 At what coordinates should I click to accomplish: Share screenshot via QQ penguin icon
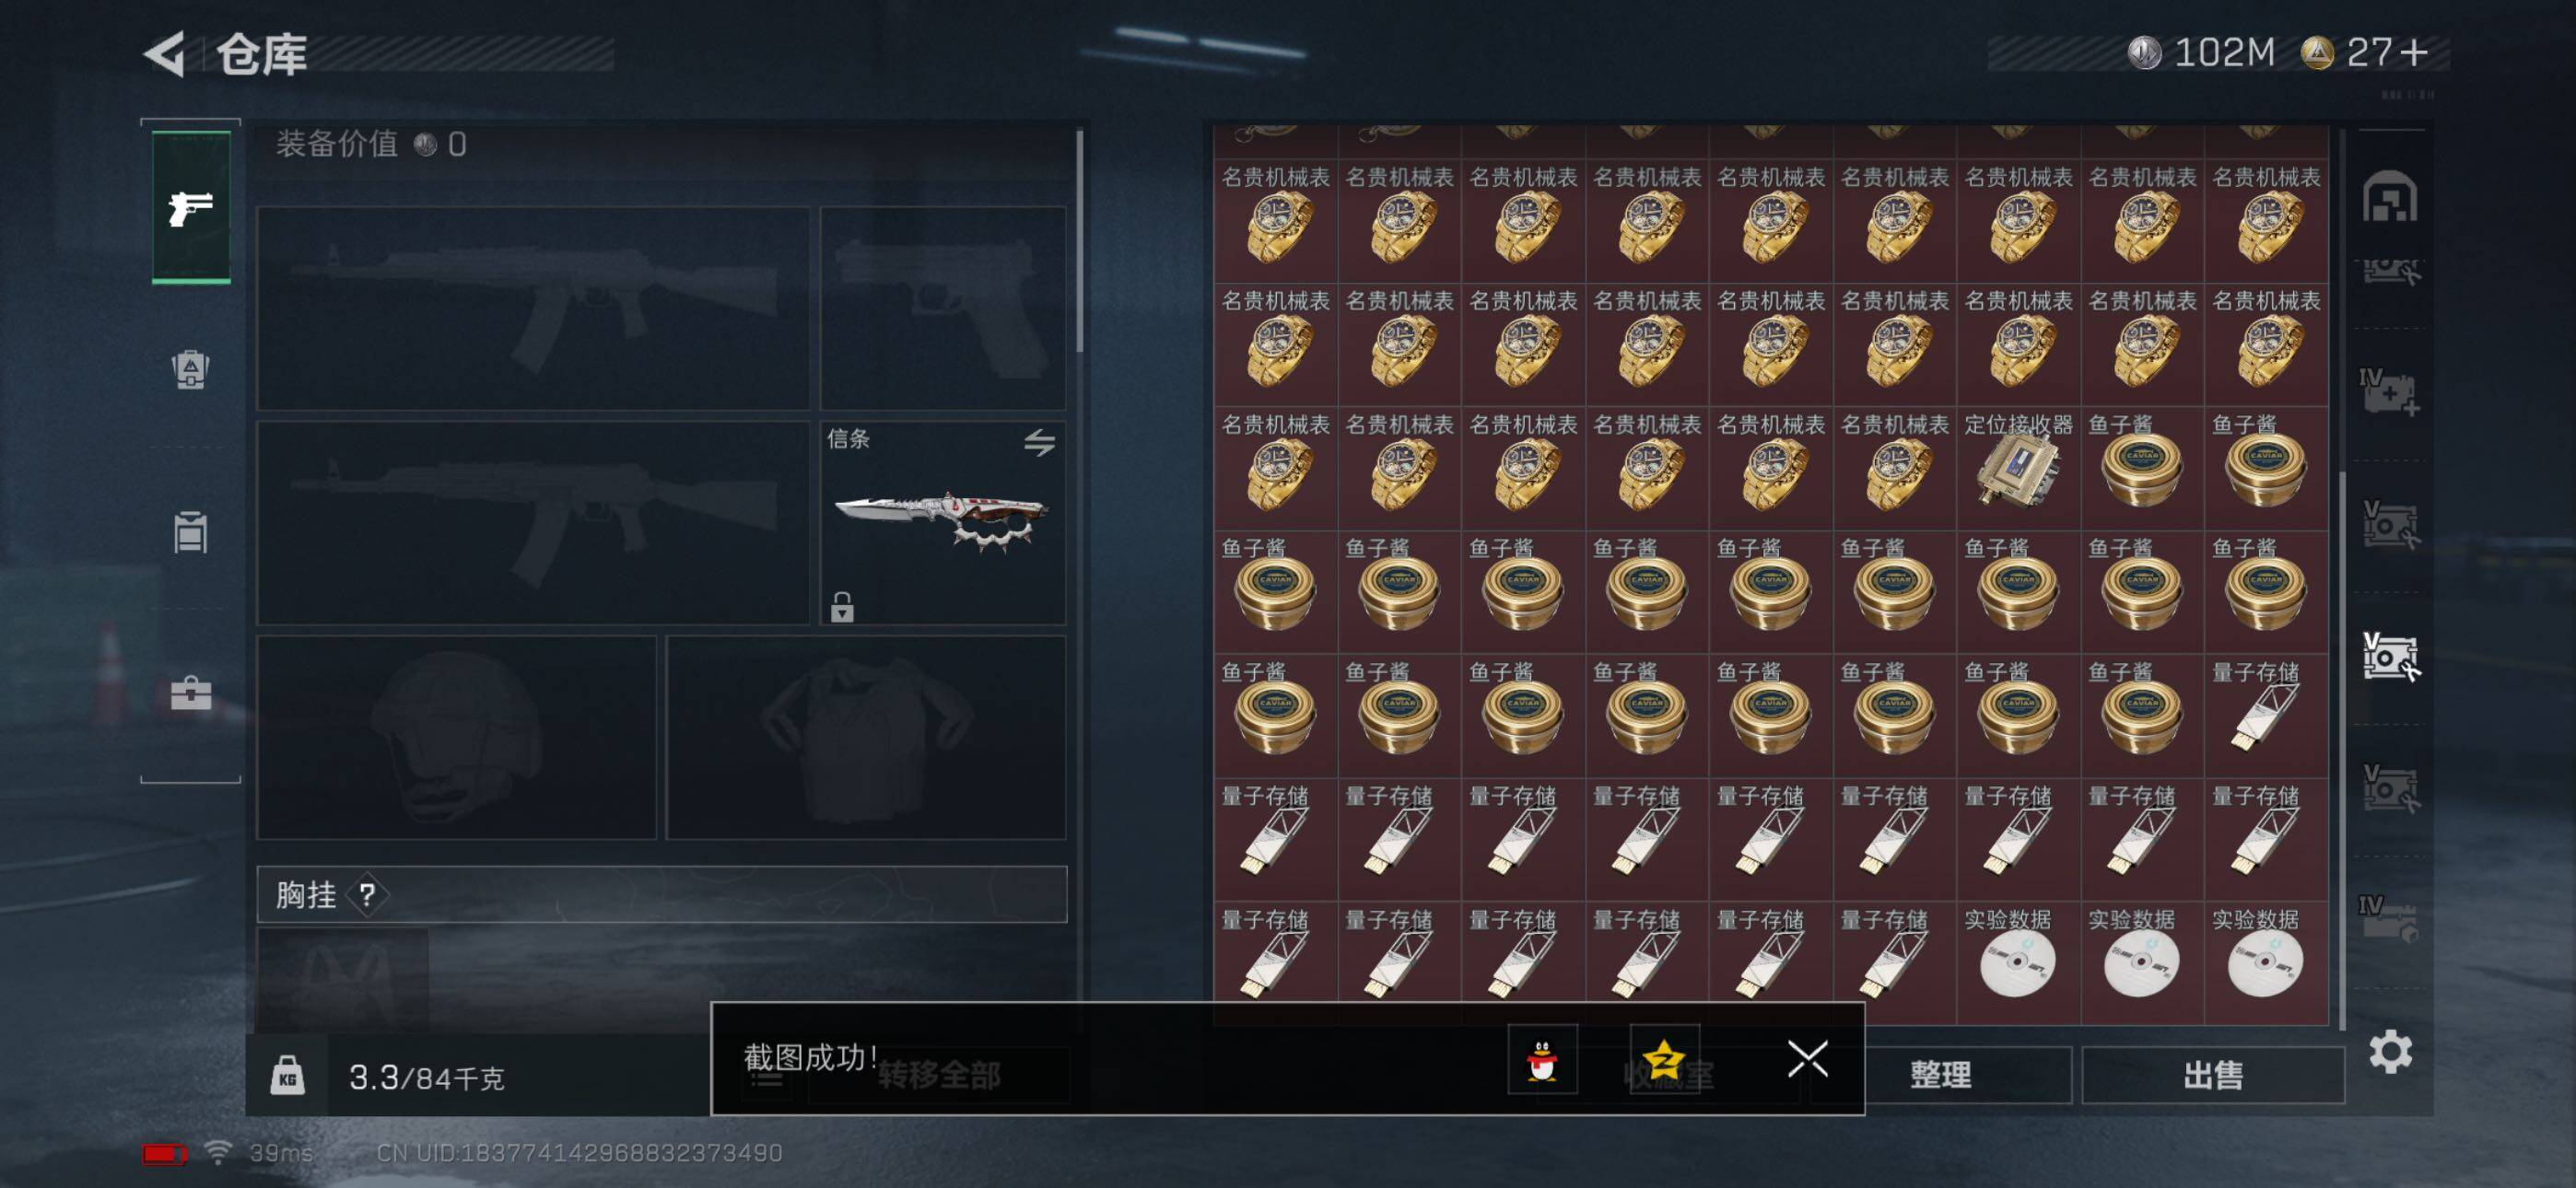pyautogui.click(x=1543, y=1058)
